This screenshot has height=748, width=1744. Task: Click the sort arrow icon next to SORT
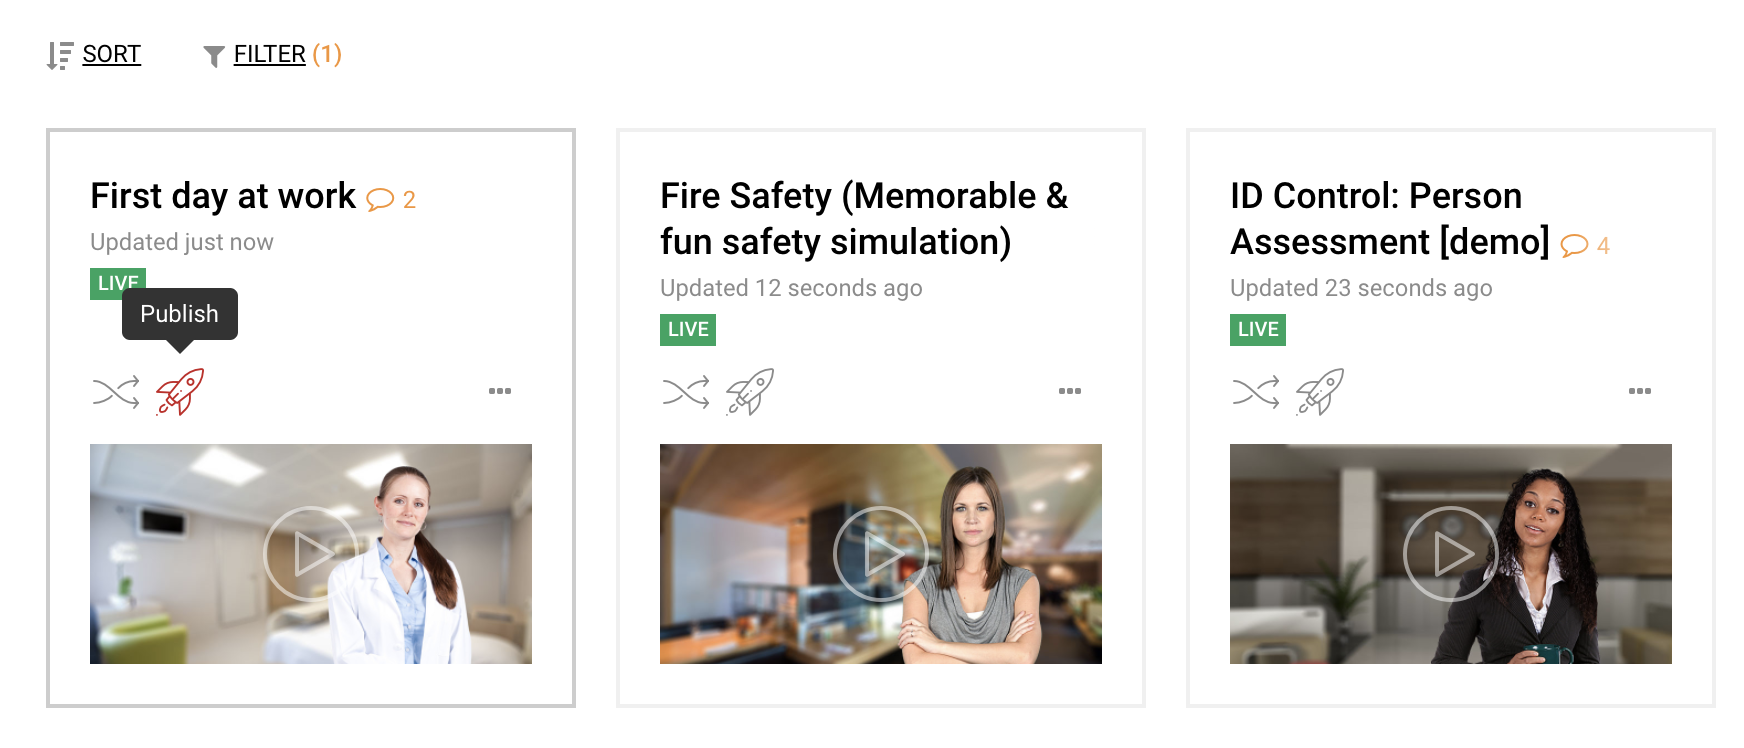point(60,56)
